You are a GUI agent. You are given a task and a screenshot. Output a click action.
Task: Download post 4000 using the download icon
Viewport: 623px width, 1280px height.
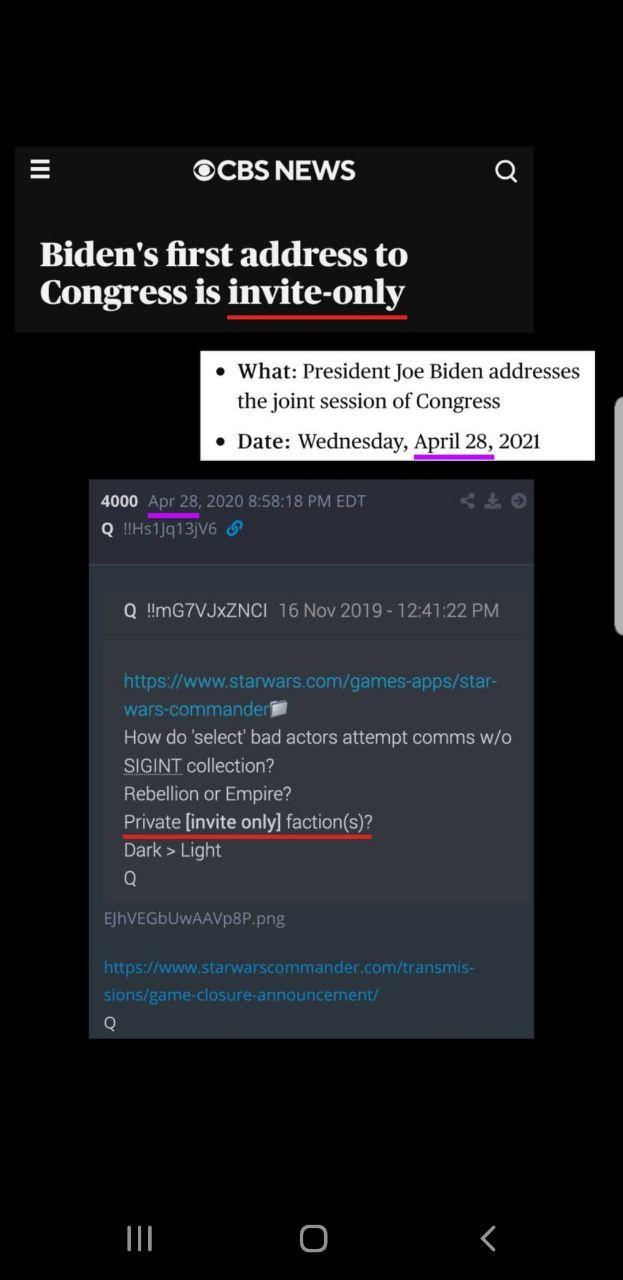pos(493,500)
